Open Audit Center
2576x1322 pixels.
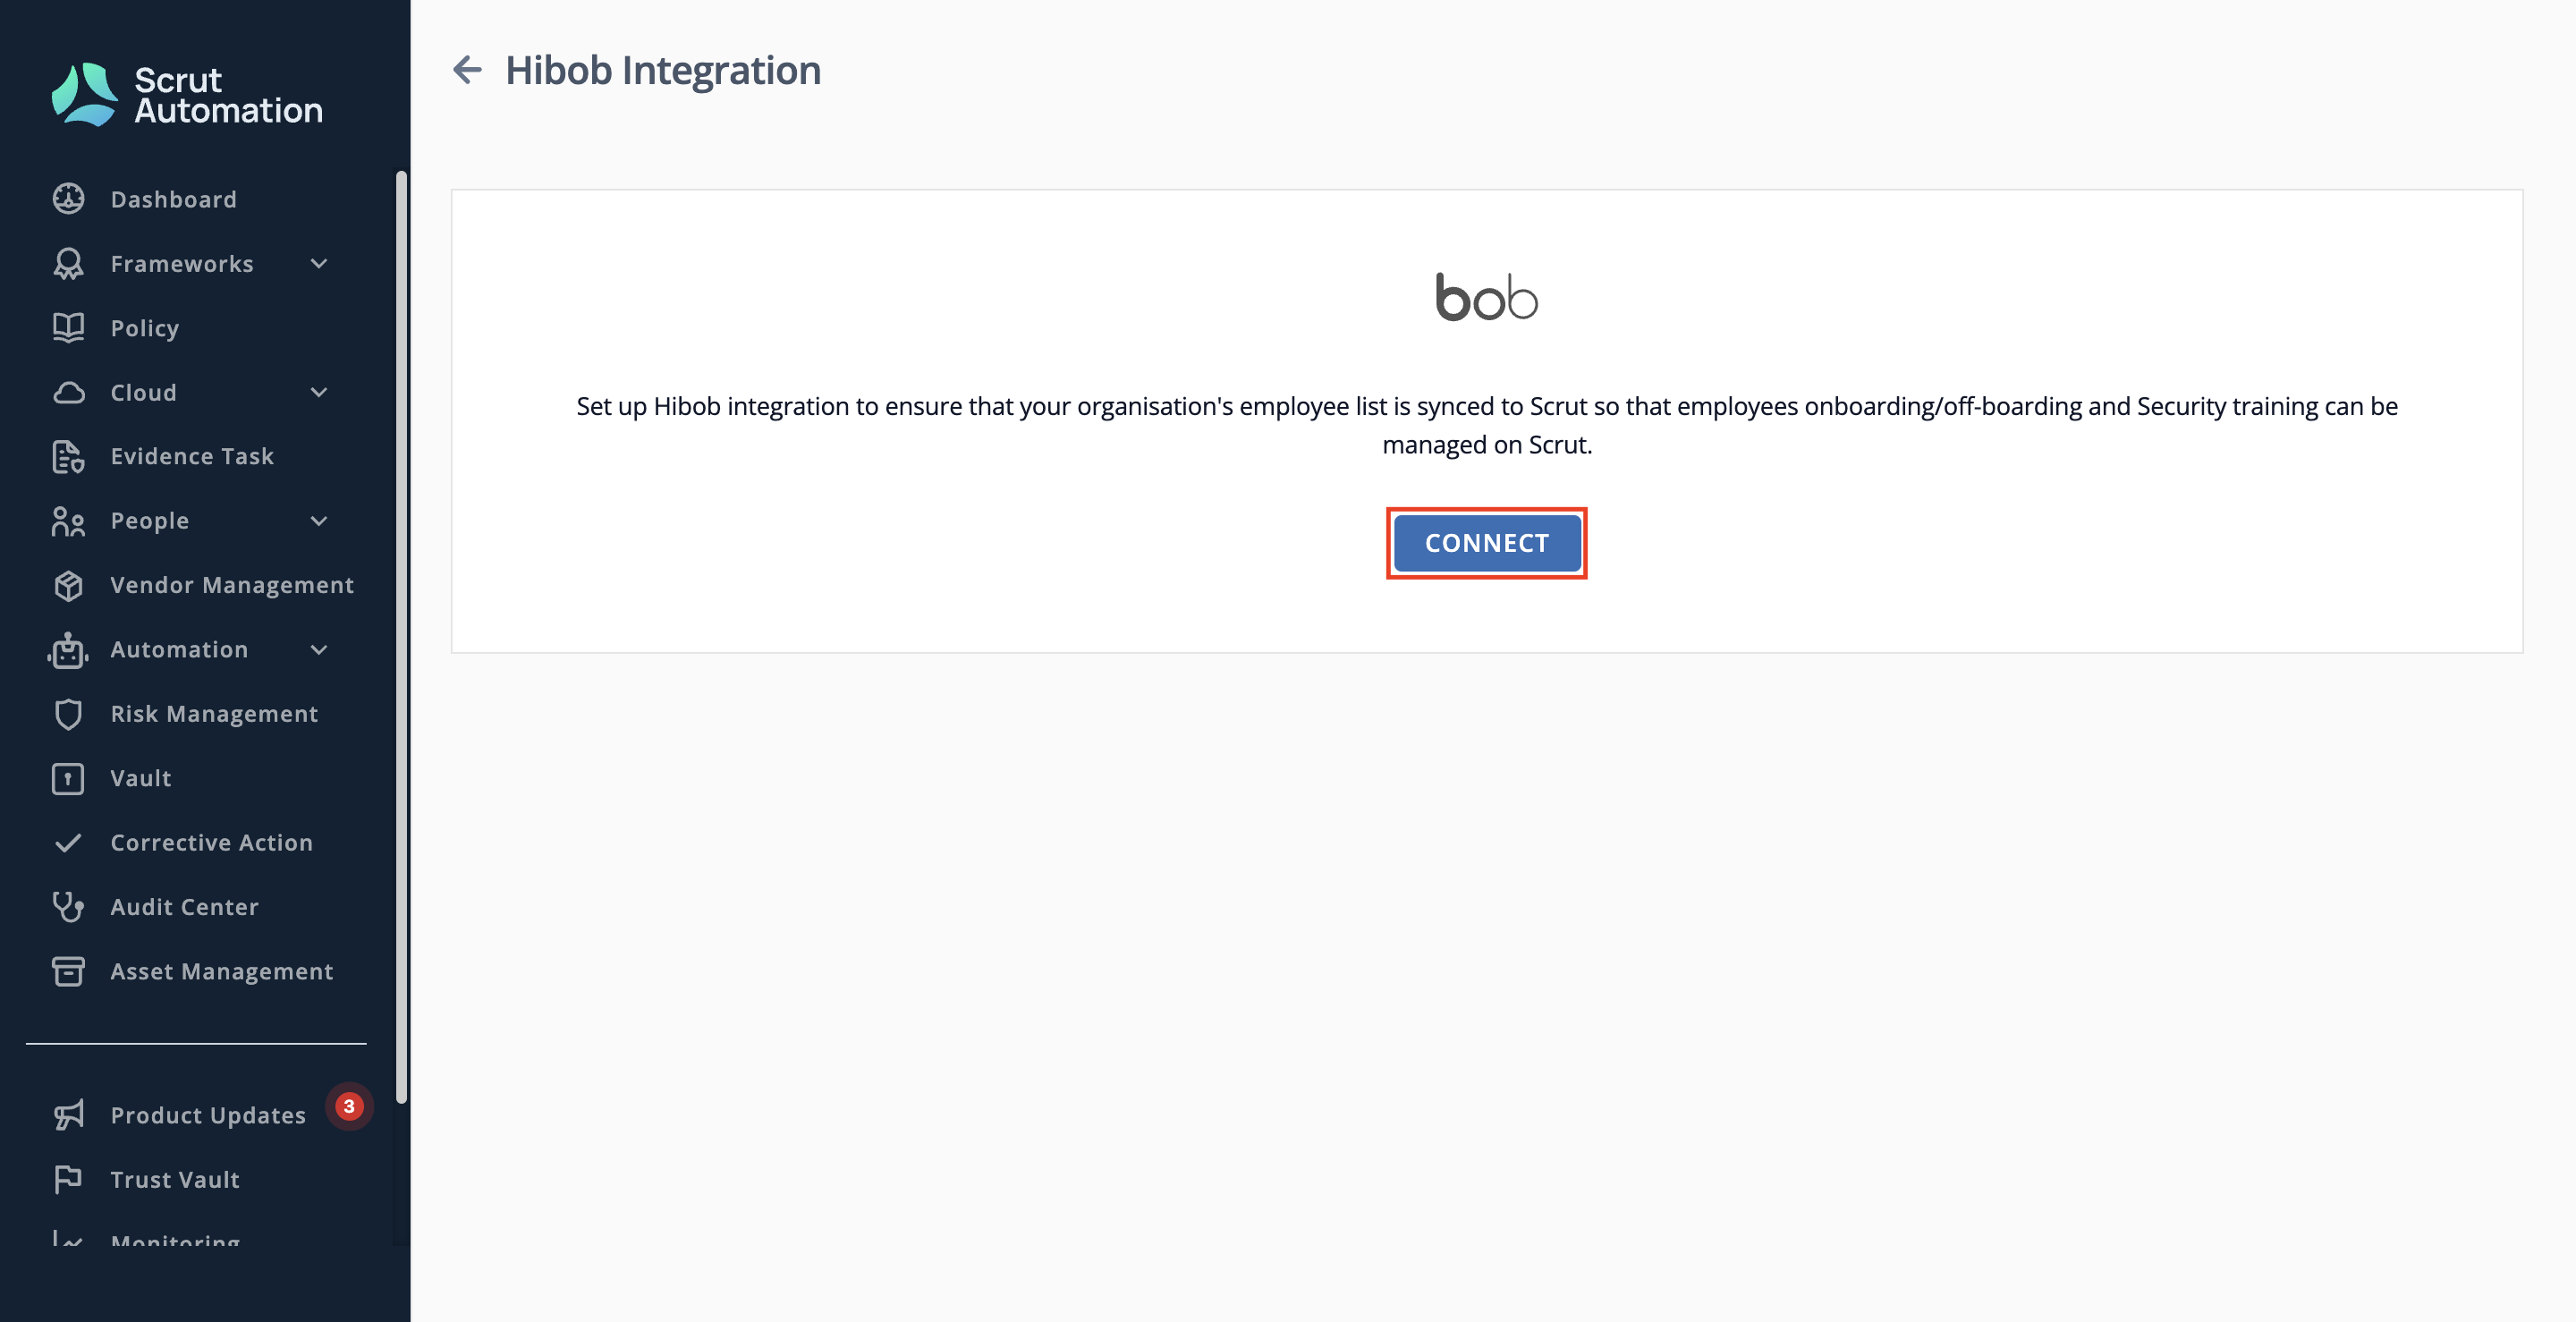click(184, 907)
